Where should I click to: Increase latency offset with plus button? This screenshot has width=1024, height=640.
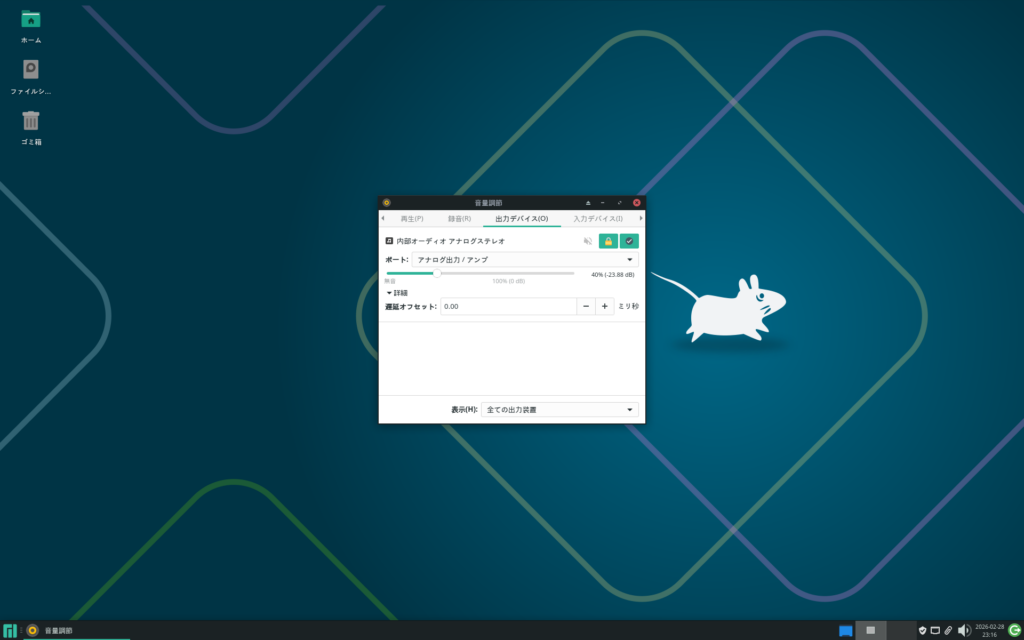(604, 307)
